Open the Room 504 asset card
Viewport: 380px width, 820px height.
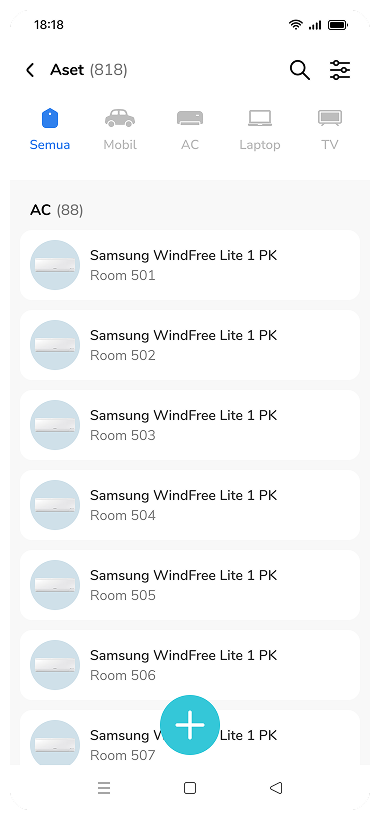pyautogui.click(x=190, y=505)
